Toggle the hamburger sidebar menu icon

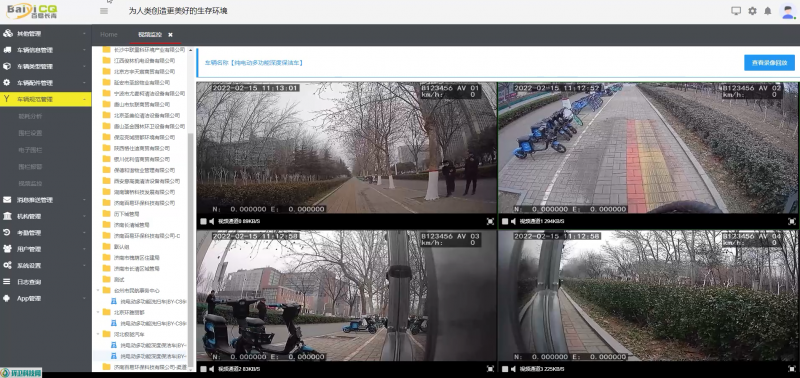tap(104, 11)
